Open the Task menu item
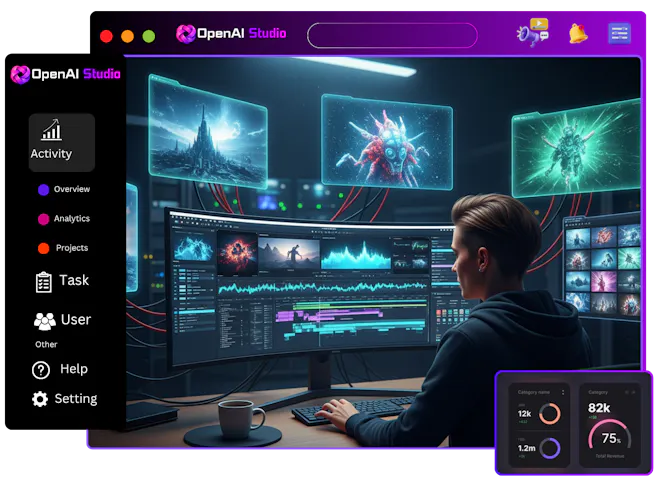Screen dimensions: 657x478 click(x=62, y=282)
